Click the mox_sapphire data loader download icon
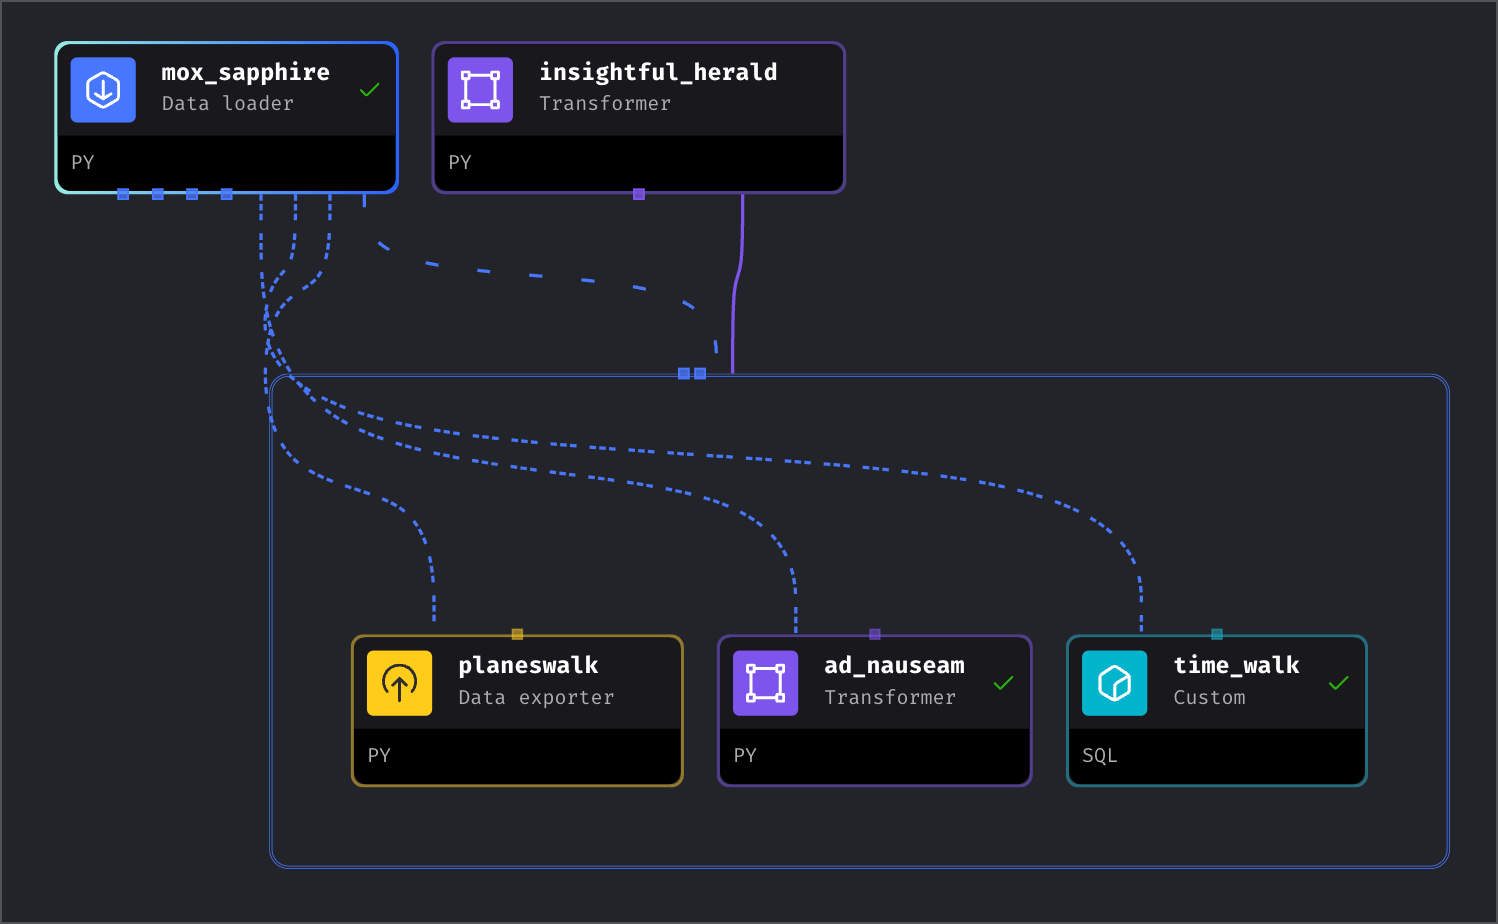1498x924 pixels. [103, 90]
